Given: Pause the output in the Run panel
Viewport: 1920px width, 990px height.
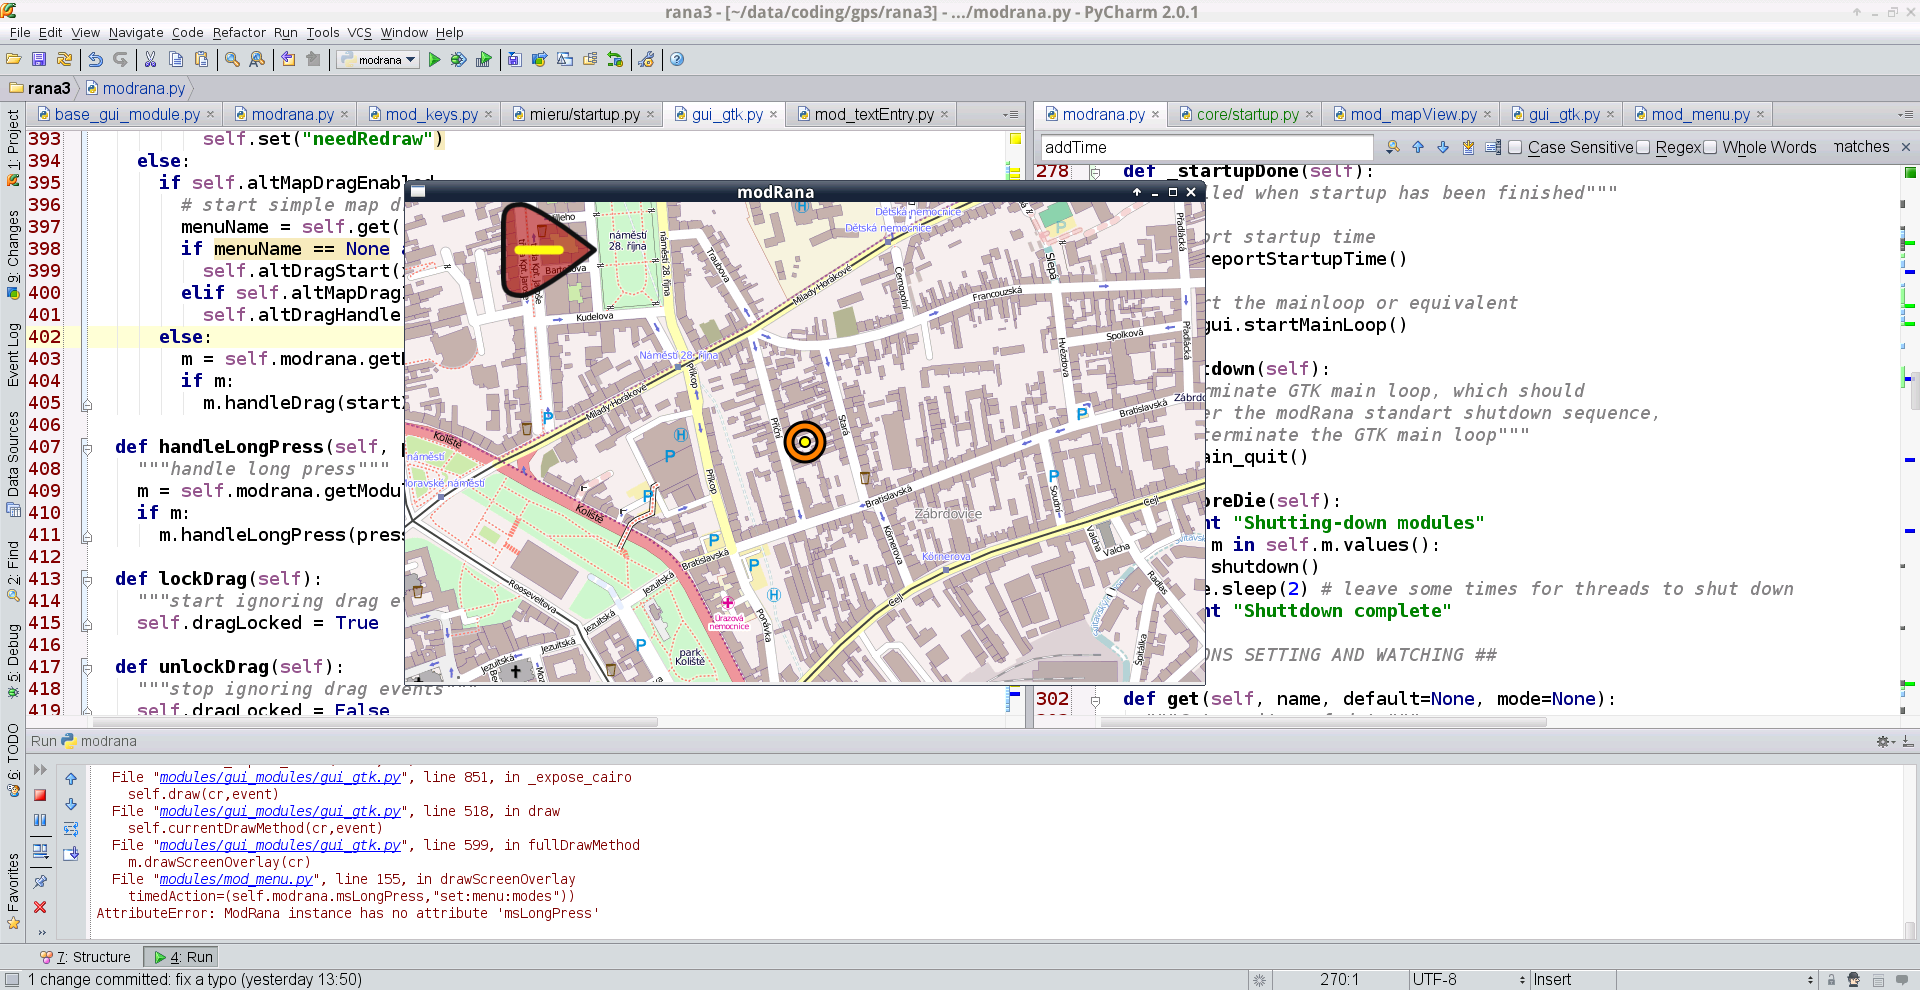Looking at the screenshot, I should click(x=40, y=820).
